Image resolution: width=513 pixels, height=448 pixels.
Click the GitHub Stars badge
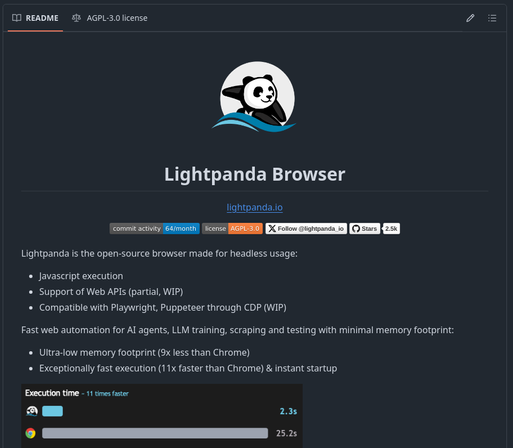pos(365,229)
